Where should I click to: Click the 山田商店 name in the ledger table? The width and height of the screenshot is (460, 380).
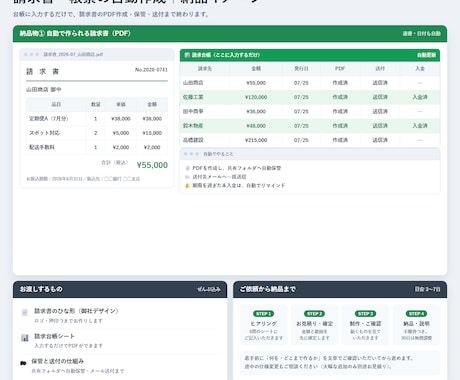tap(193, 83)
